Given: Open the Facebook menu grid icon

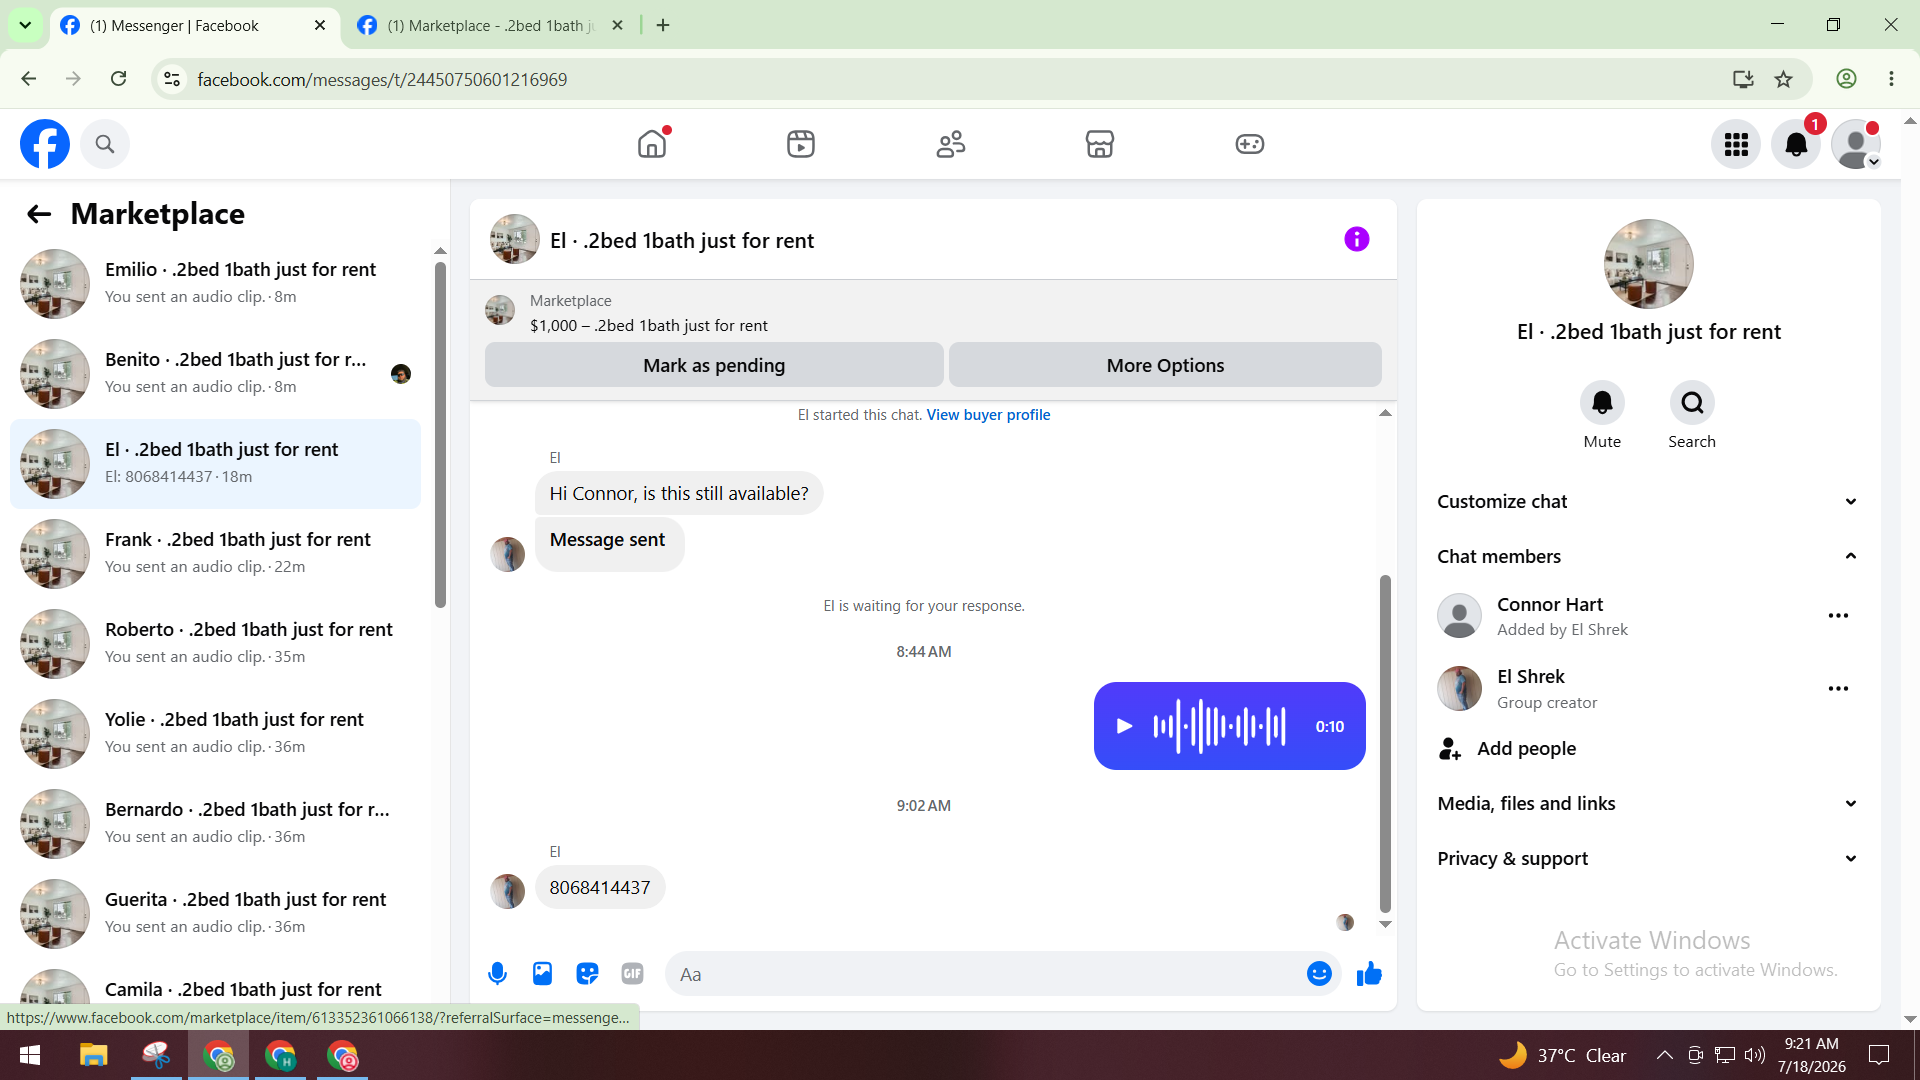Looking at the screenshot, I should [1736, 145].
